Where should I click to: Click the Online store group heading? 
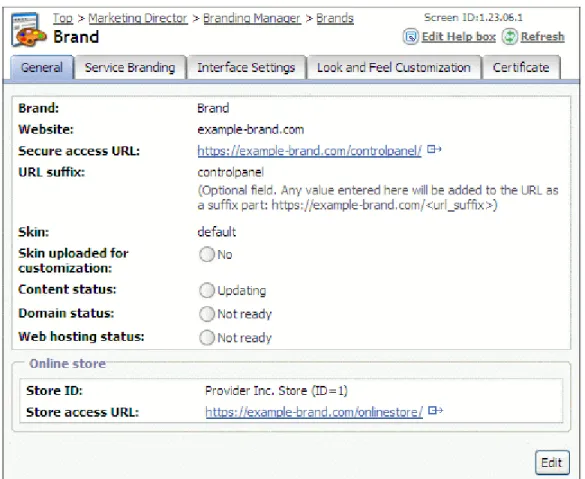[x=67, y=363]
